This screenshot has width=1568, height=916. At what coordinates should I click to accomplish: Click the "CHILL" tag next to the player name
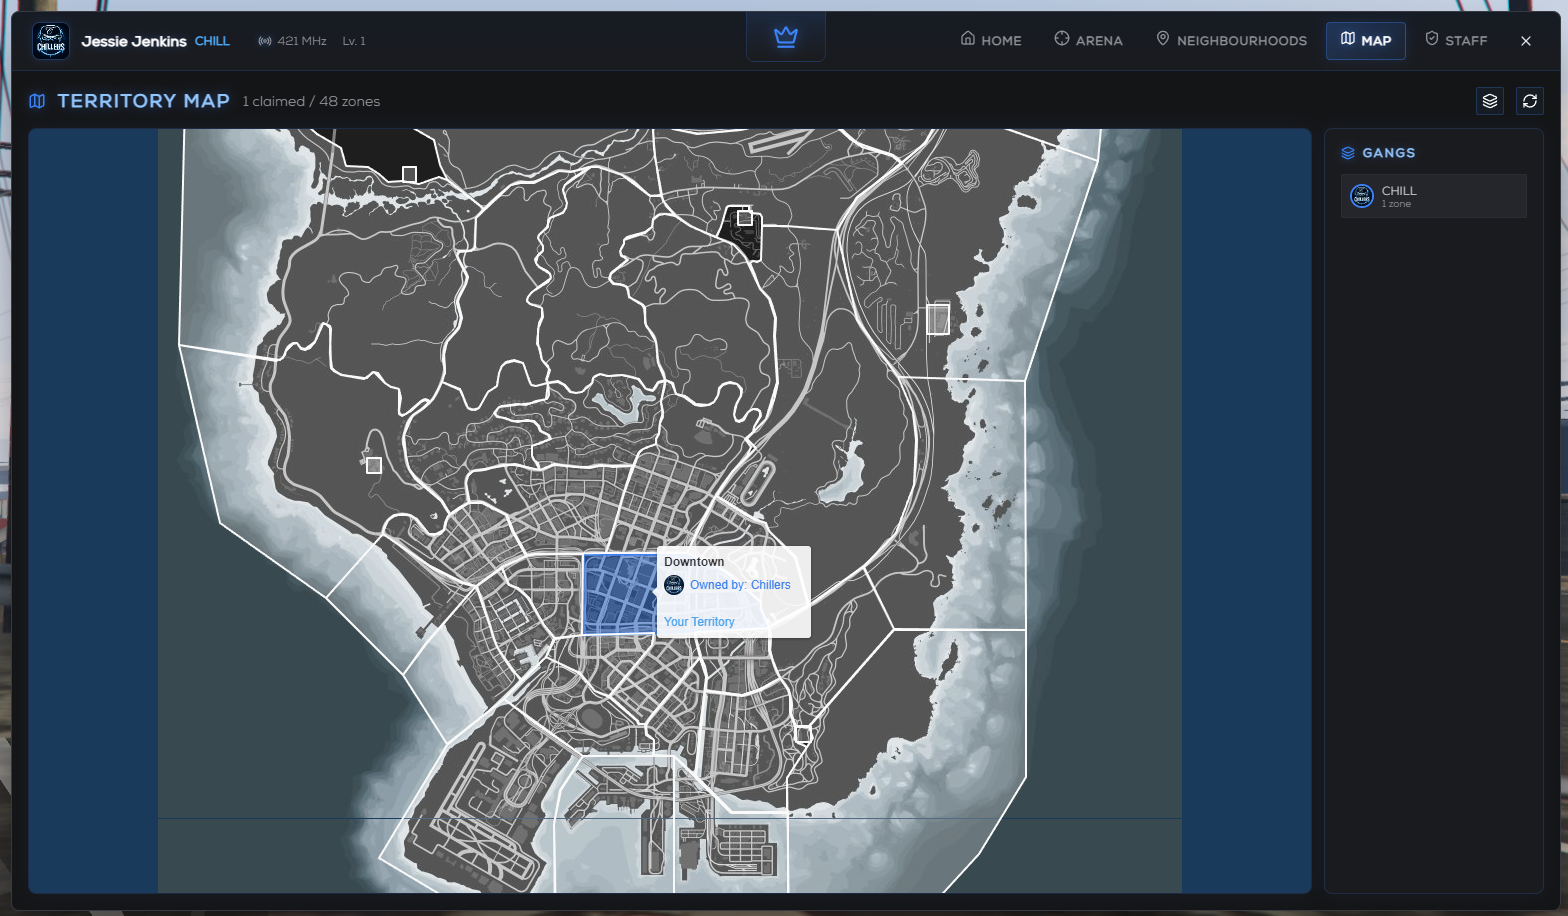[212, 41]
